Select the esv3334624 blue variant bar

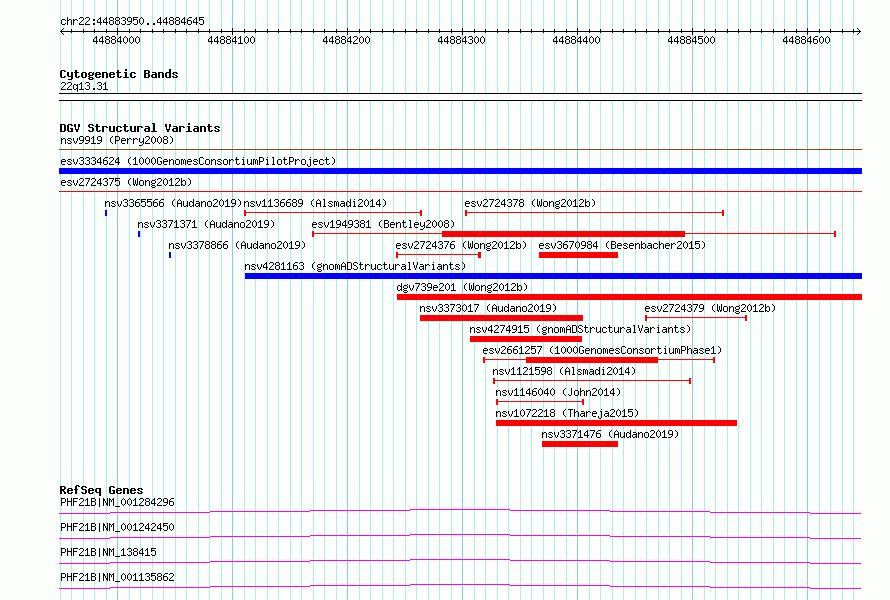click(x=460, y=171)
